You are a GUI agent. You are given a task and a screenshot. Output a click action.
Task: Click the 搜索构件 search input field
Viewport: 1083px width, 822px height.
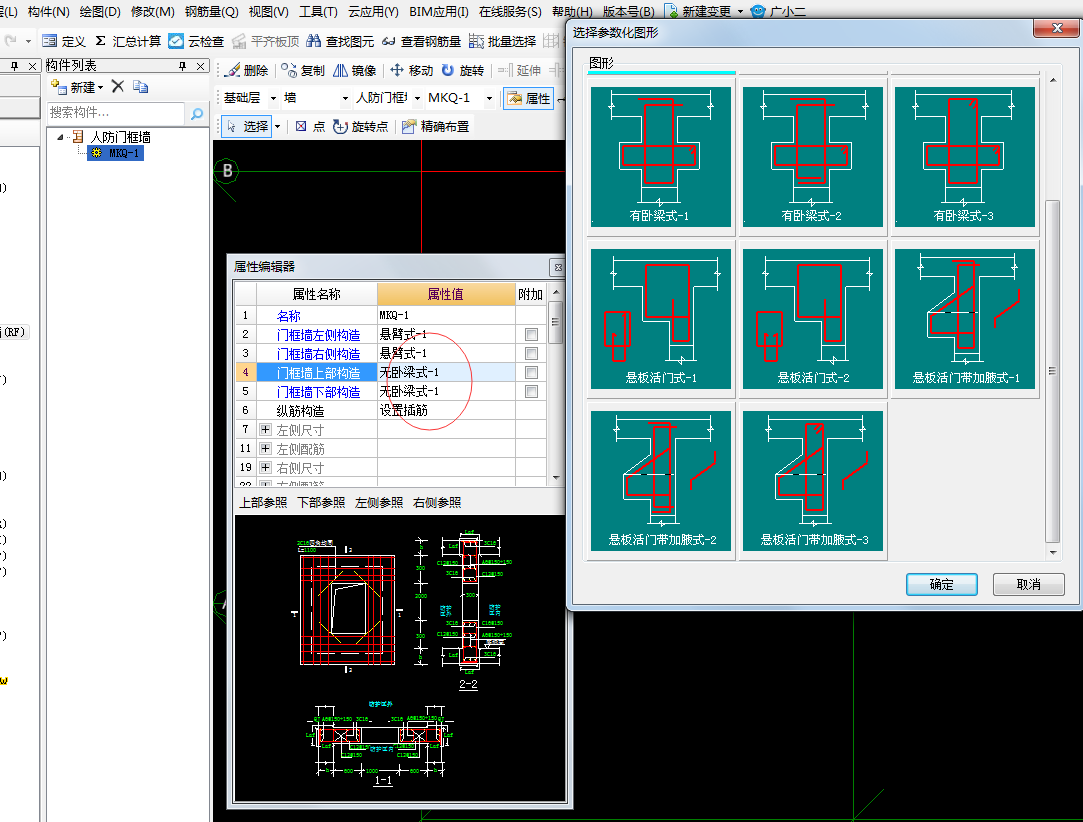pyautogui.click(x=116, y=113)
